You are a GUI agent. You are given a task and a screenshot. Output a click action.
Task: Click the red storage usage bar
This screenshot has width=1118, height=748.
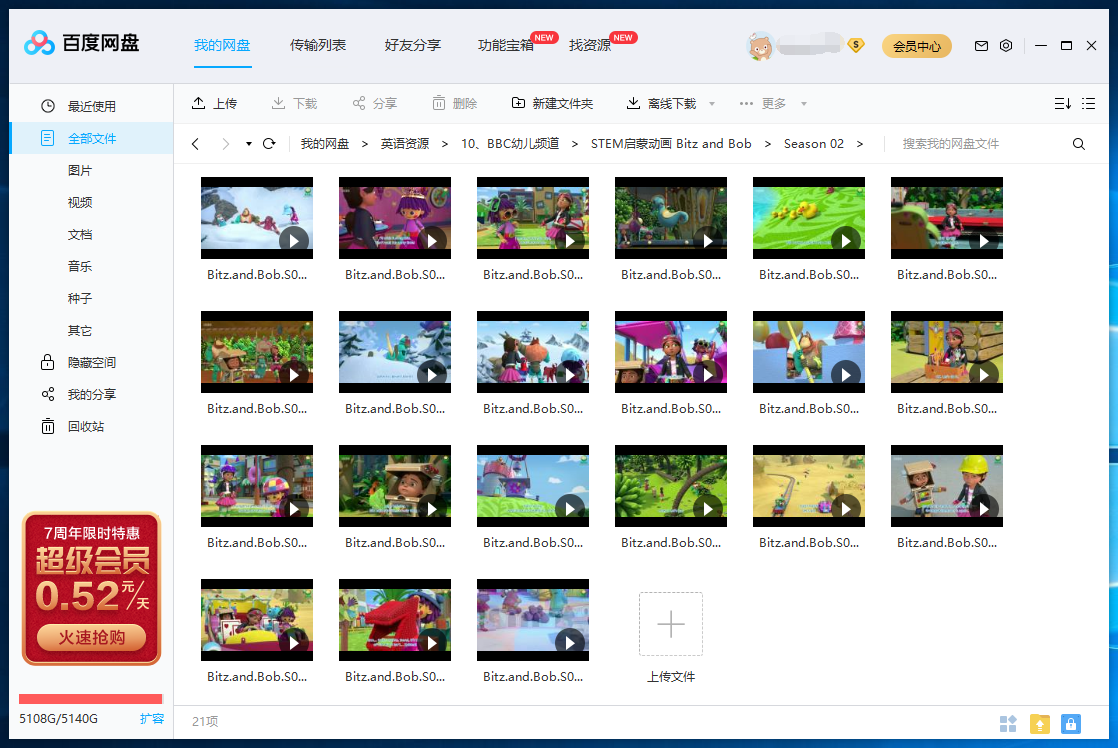point(90,699)
